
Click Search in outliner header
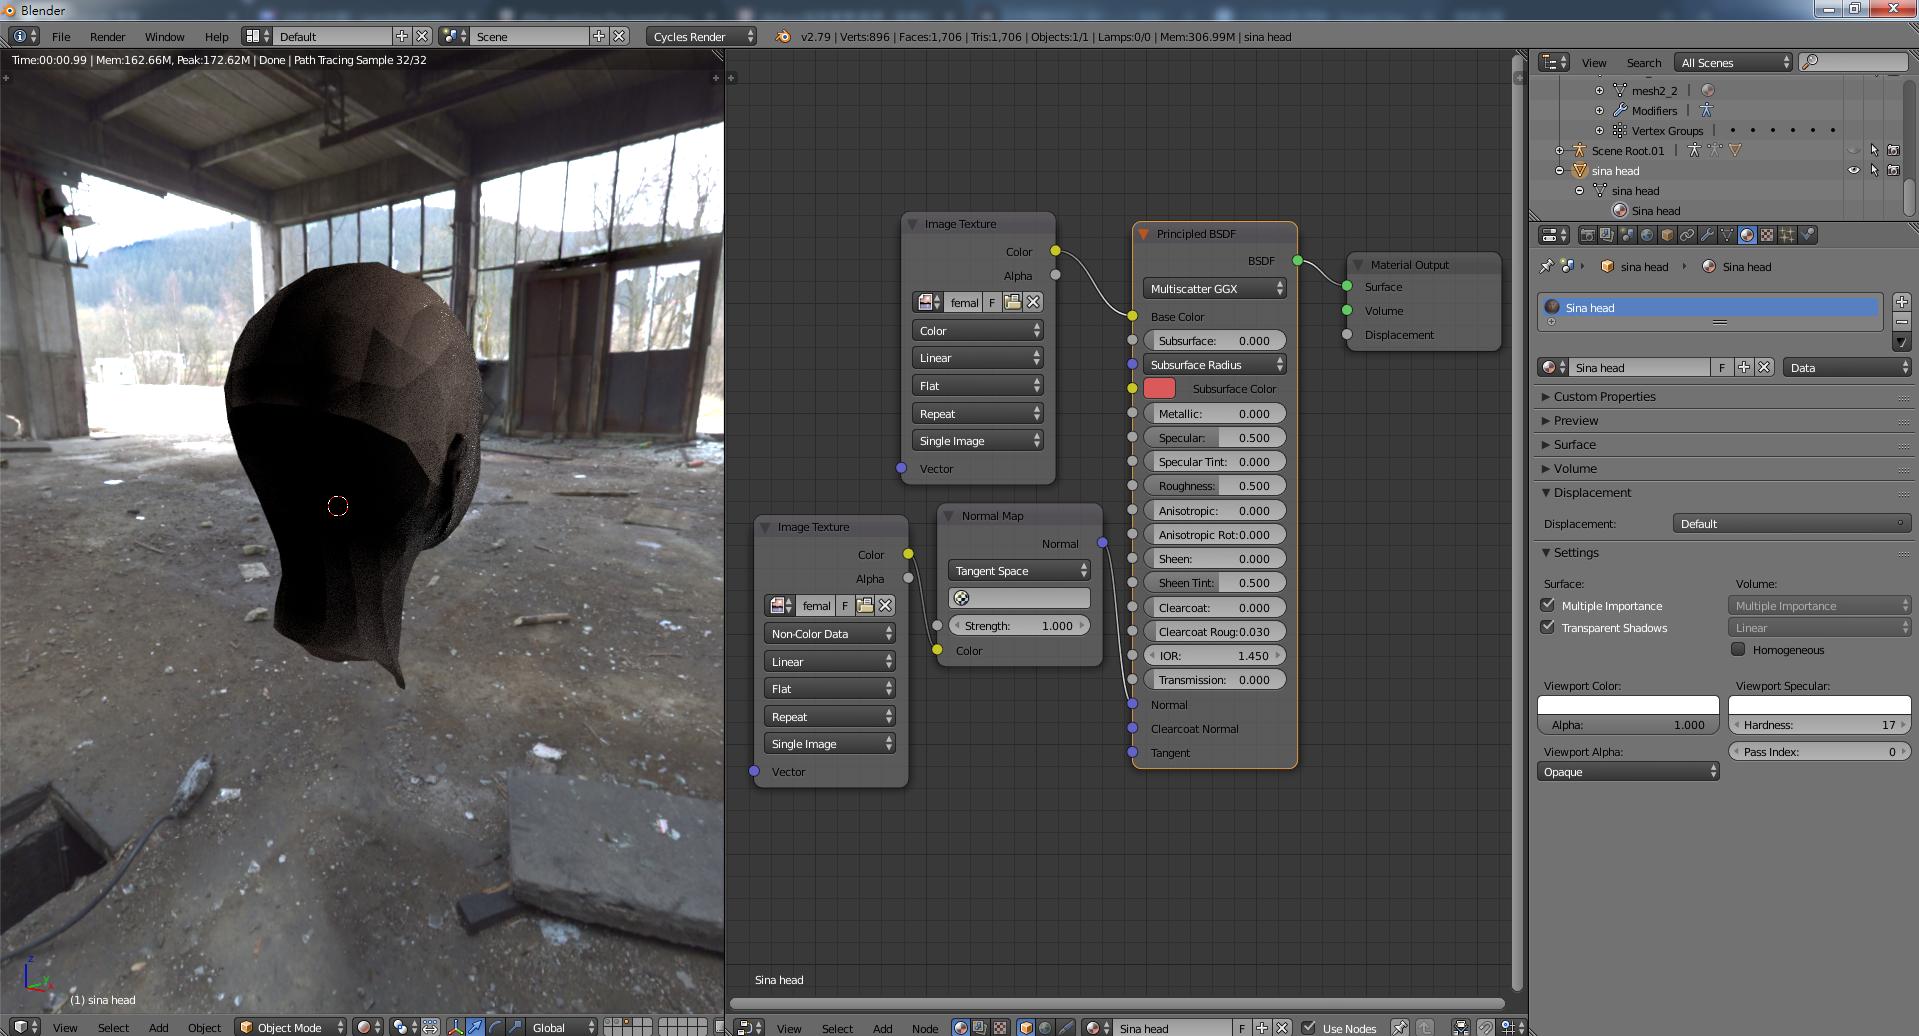click(x=1643, y=62)
